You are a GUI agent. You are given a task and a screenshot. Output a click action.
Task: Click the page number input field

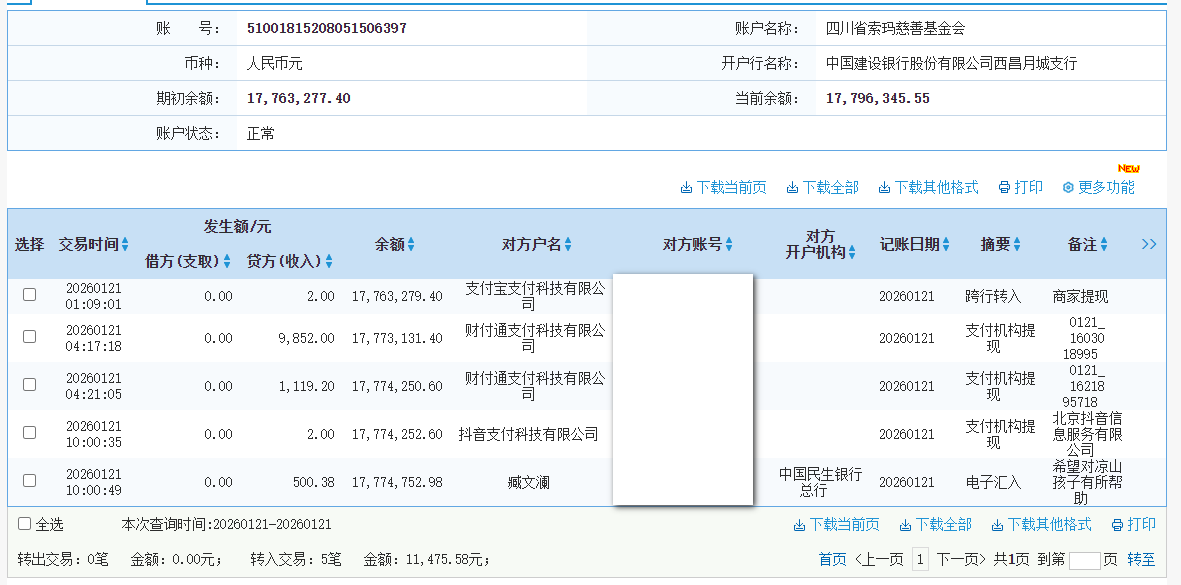tap(1085, 560)
